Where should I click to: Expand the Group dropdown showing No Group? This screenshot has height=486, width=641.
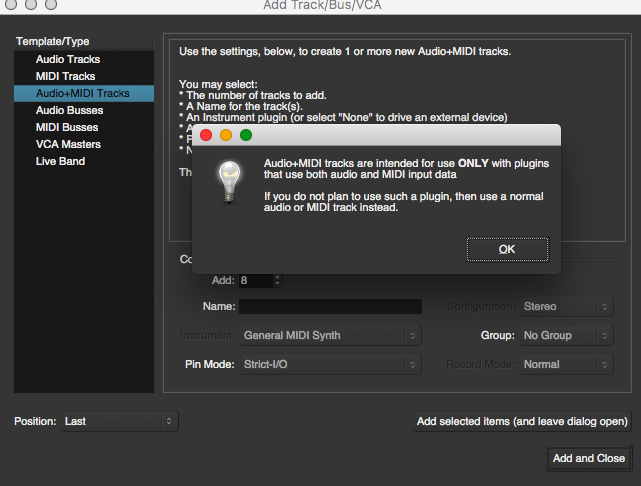click(566, 336)
